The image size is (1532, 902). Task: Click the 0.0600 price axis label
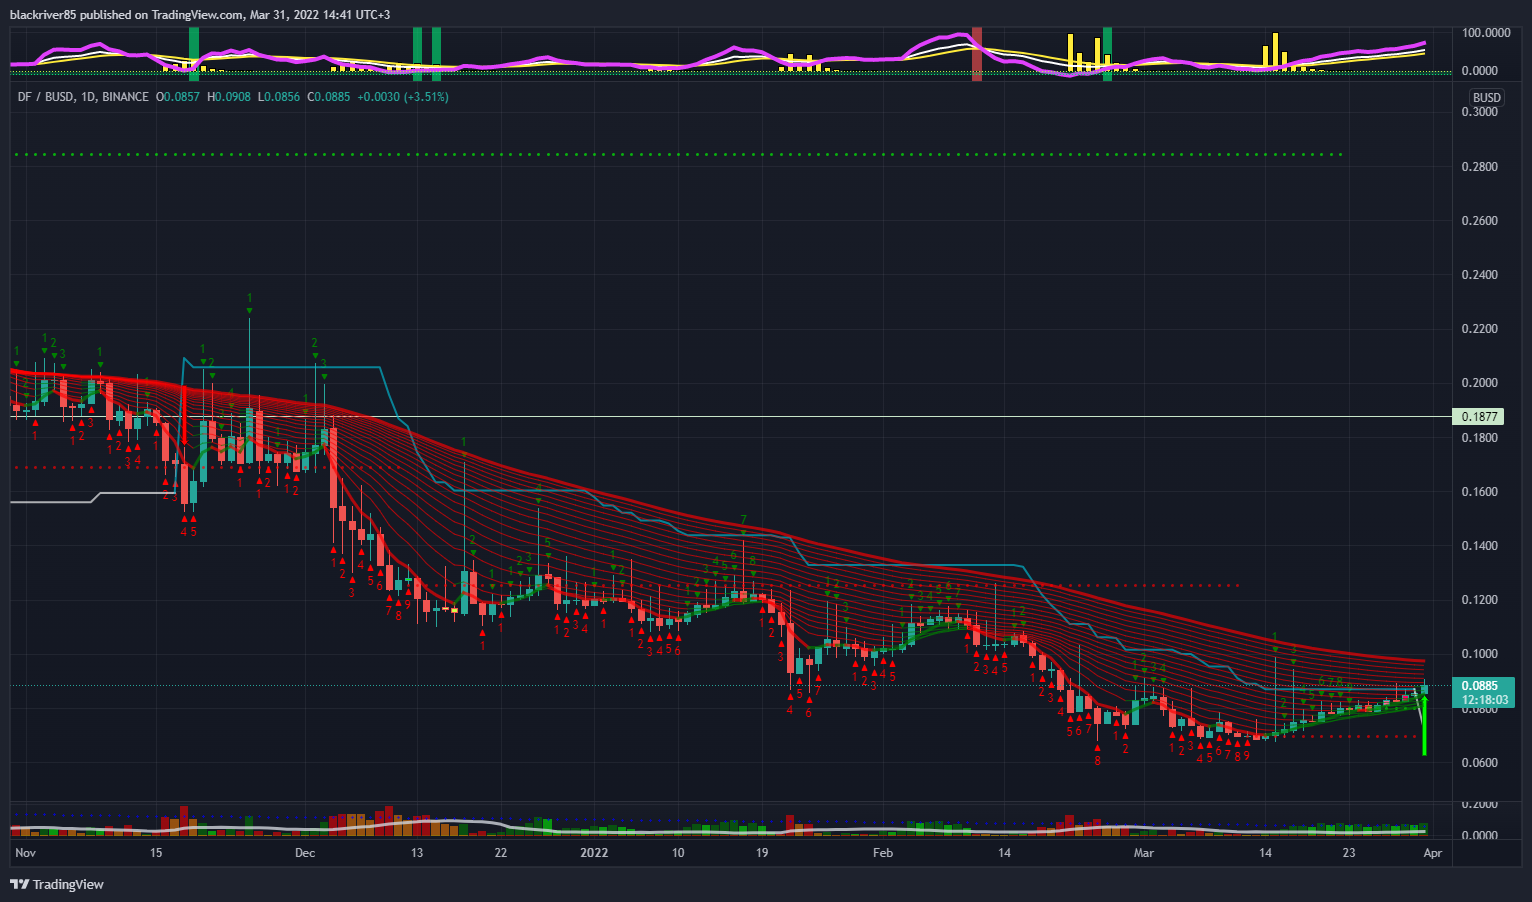coord(1480,763)
